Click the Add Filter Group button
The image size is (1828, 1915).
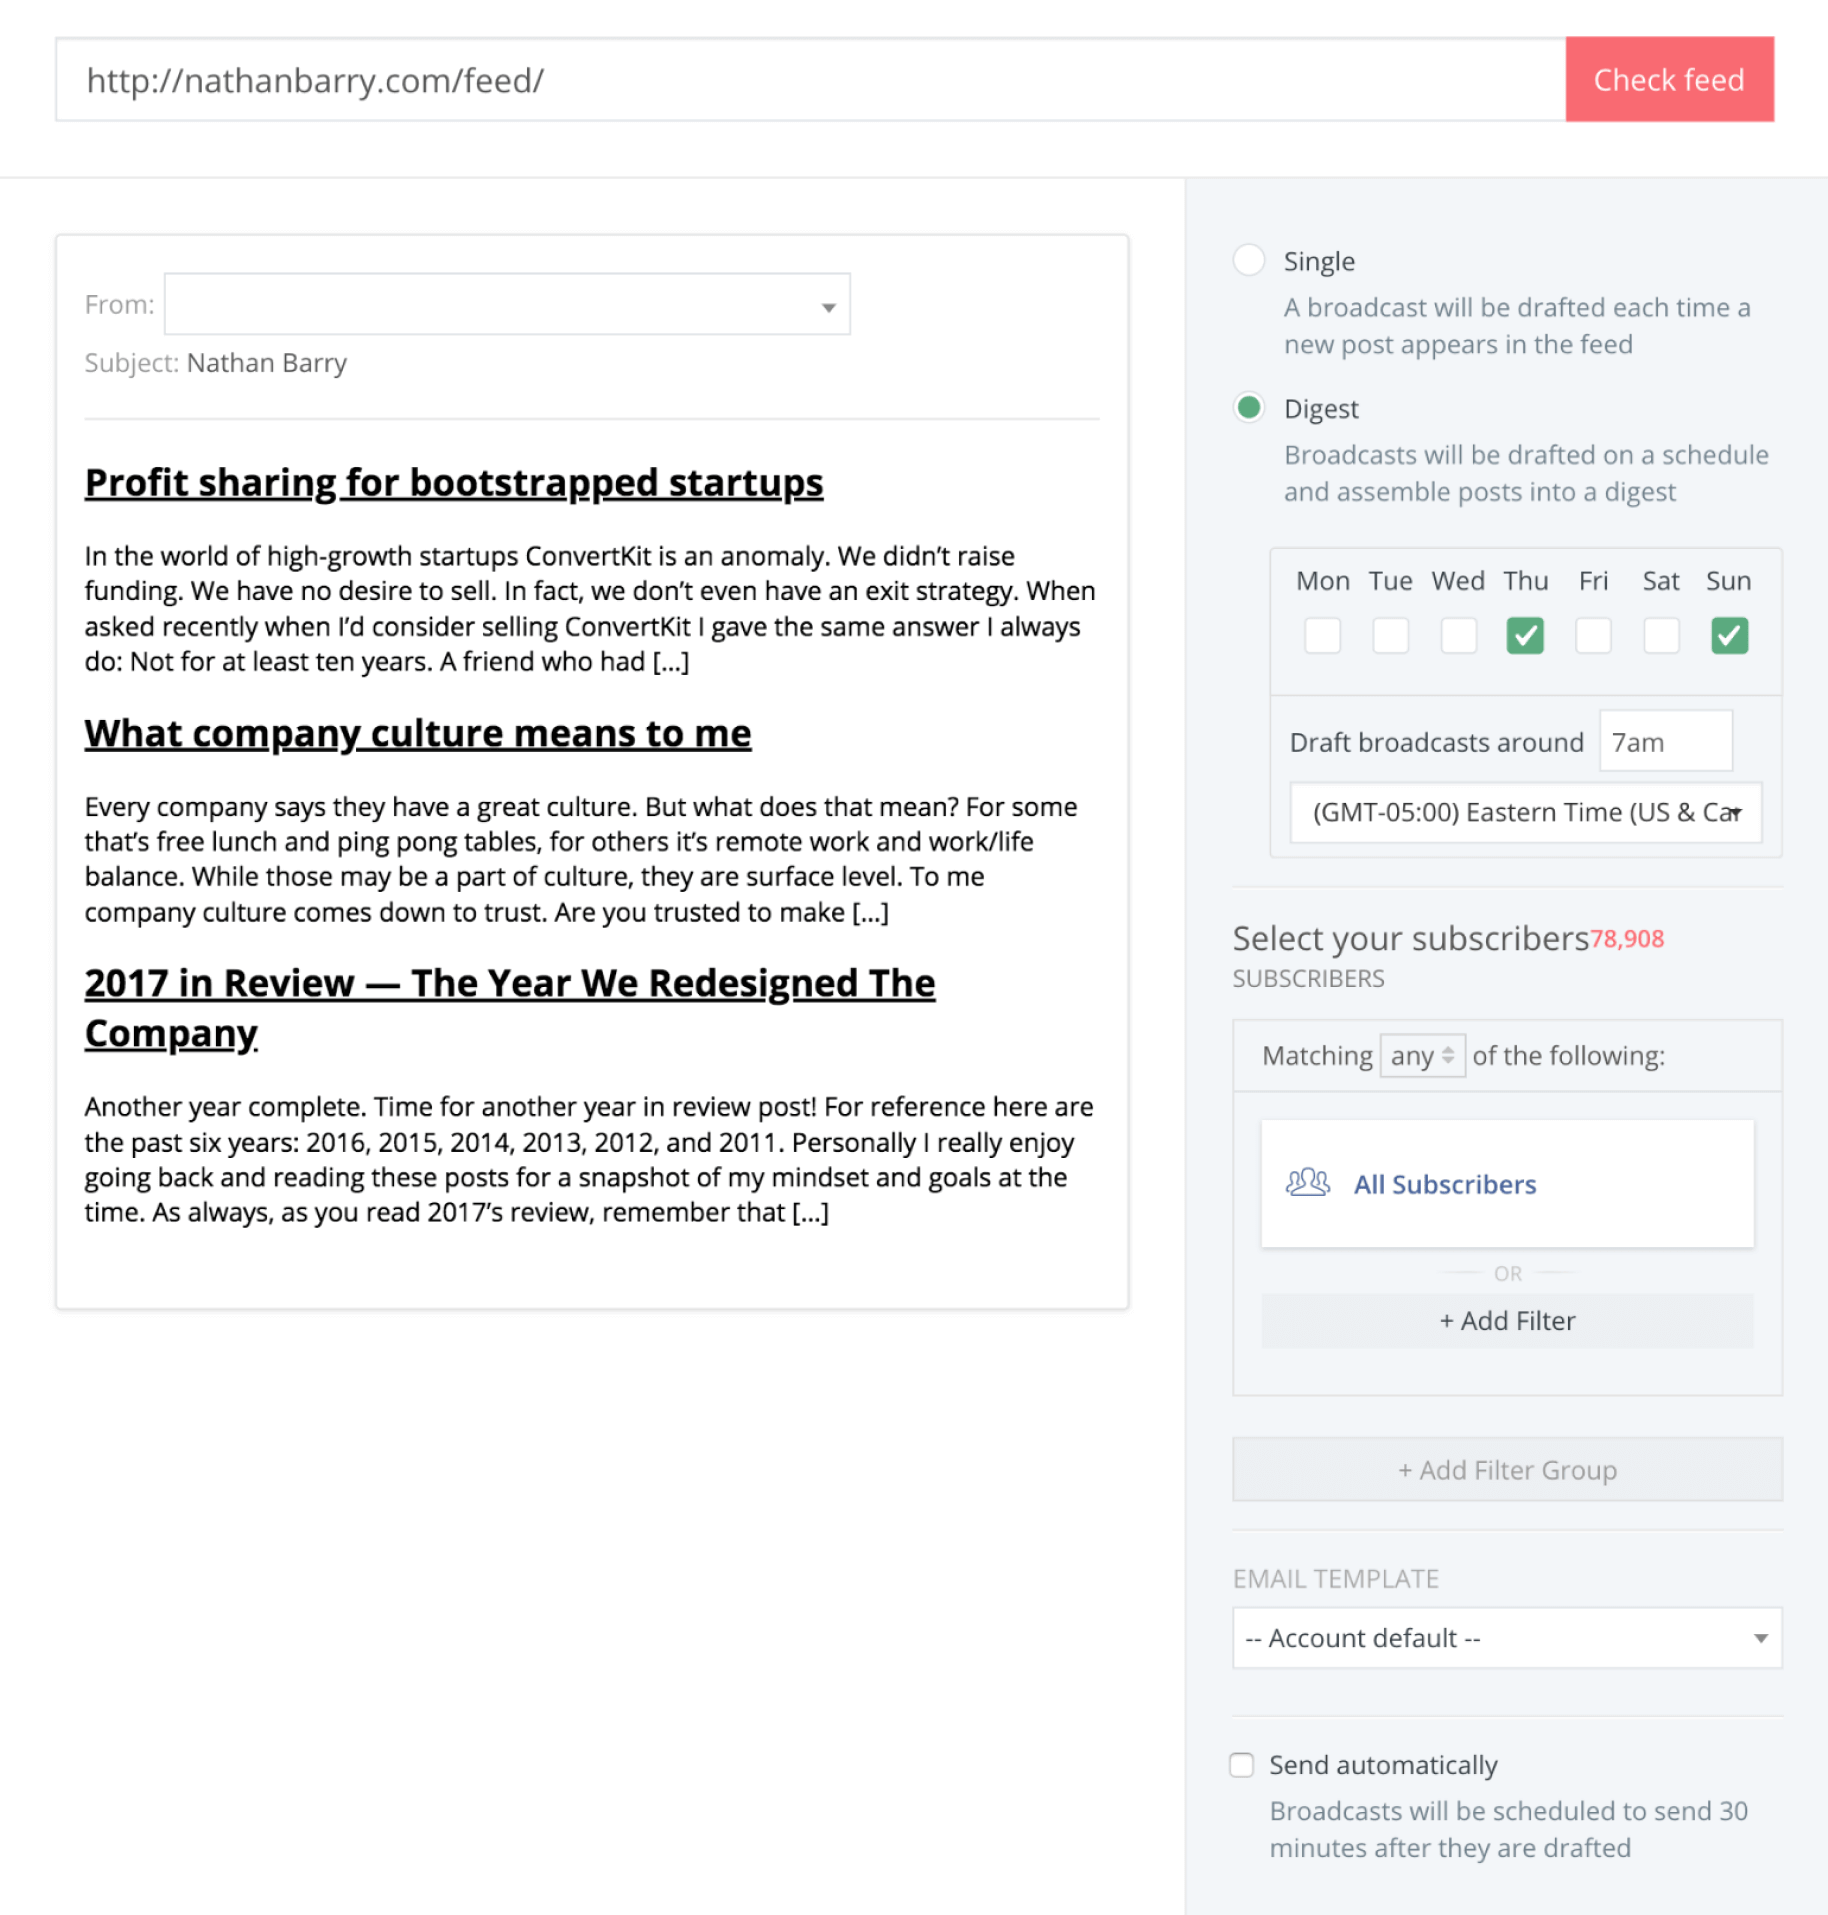pos(1507,1470)
